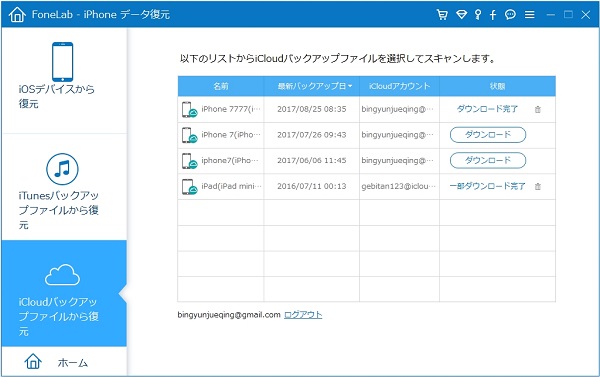Viewport: 600px width, 377px height.
Task: Click 一部ダウンロード完了 for iPad backup
Action: pos(487,186)
